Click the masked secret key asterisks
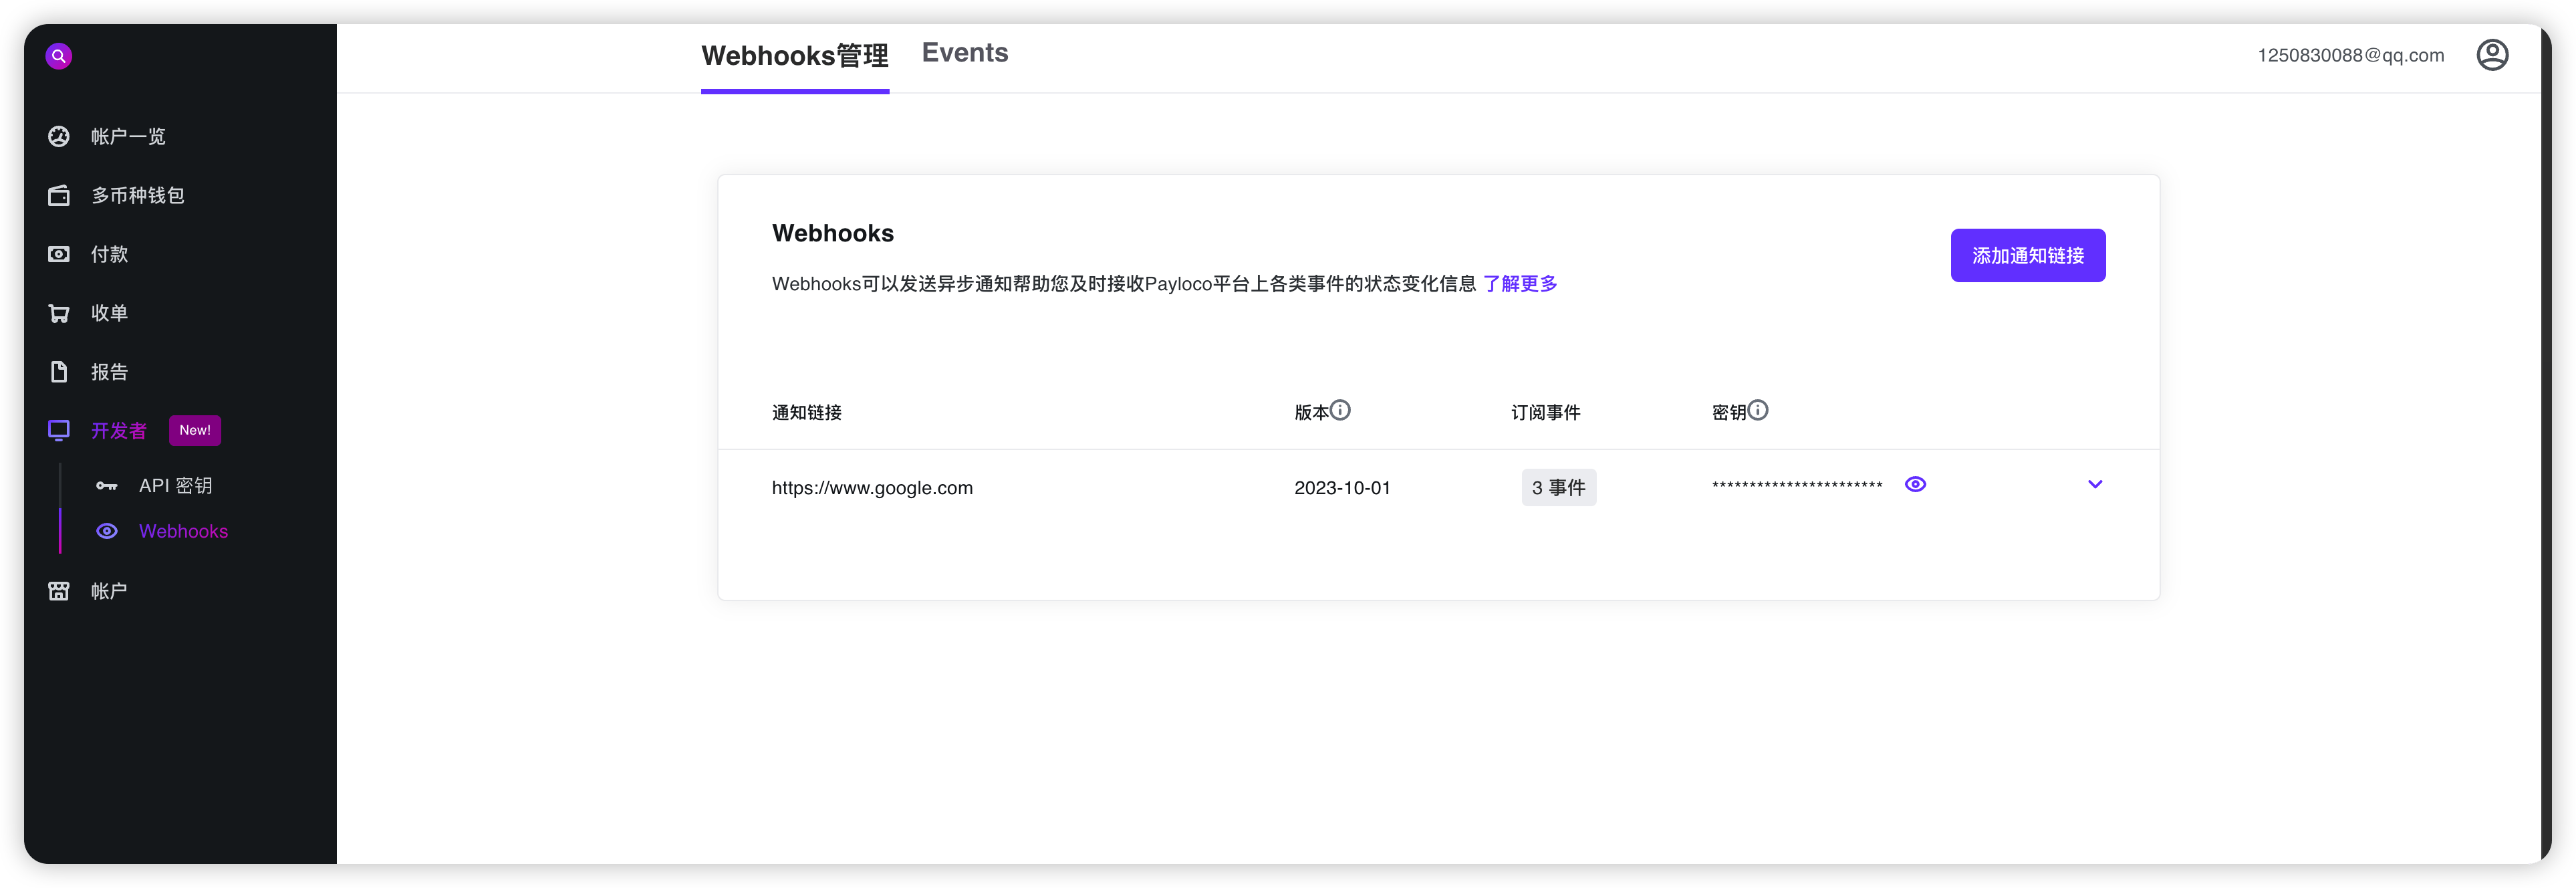 pos(1797,486)
